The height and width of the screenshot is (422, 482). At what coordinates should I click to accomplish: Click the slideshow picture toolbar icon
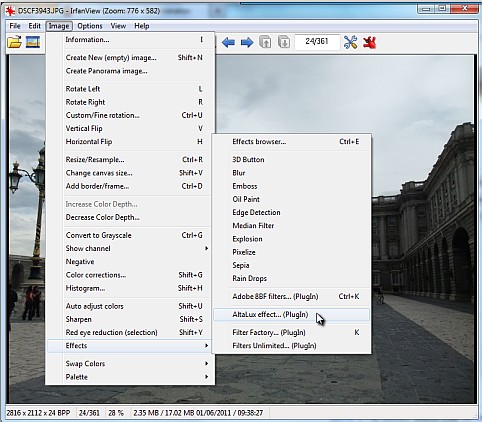33,42
